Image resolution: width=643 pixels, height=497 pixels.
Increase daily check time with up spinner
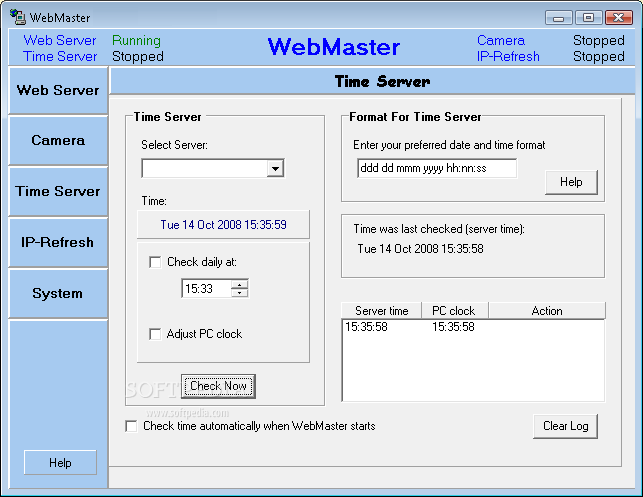pos(239,284)
